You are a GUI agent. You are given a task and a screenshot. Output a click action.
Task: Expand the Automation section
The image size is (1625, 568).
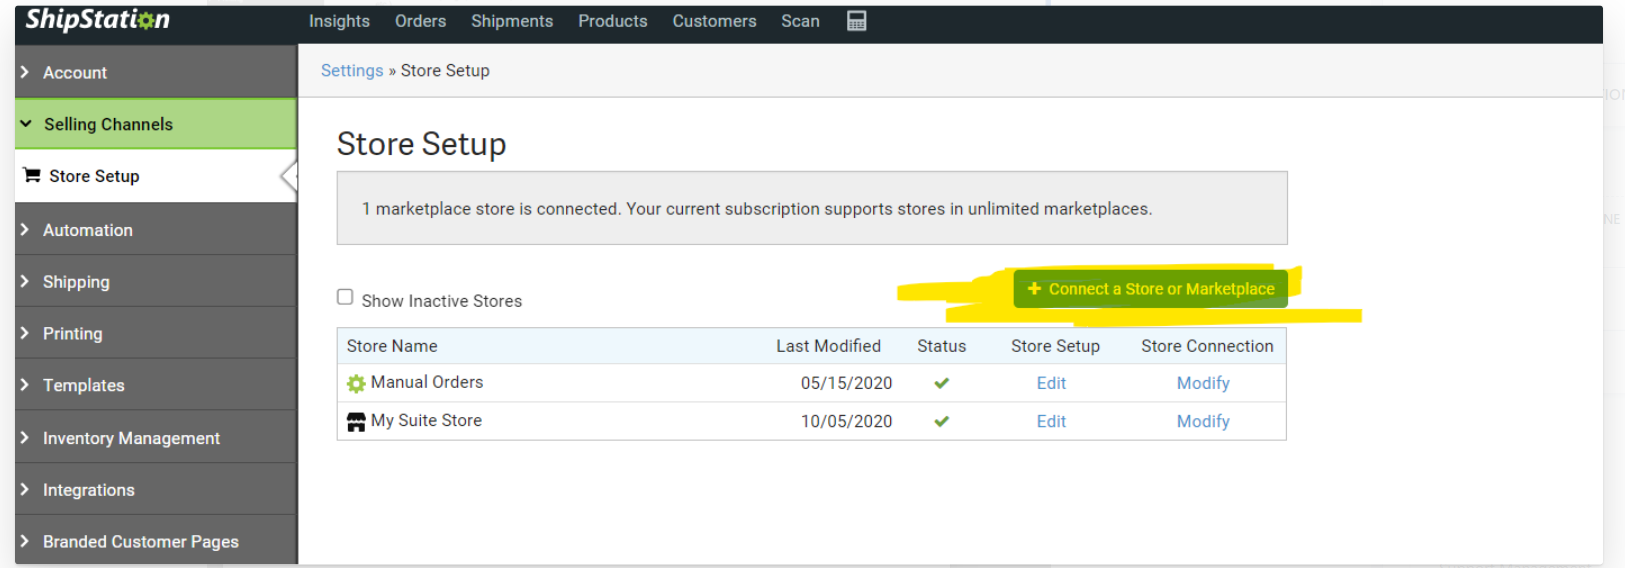tap(88, 230)
